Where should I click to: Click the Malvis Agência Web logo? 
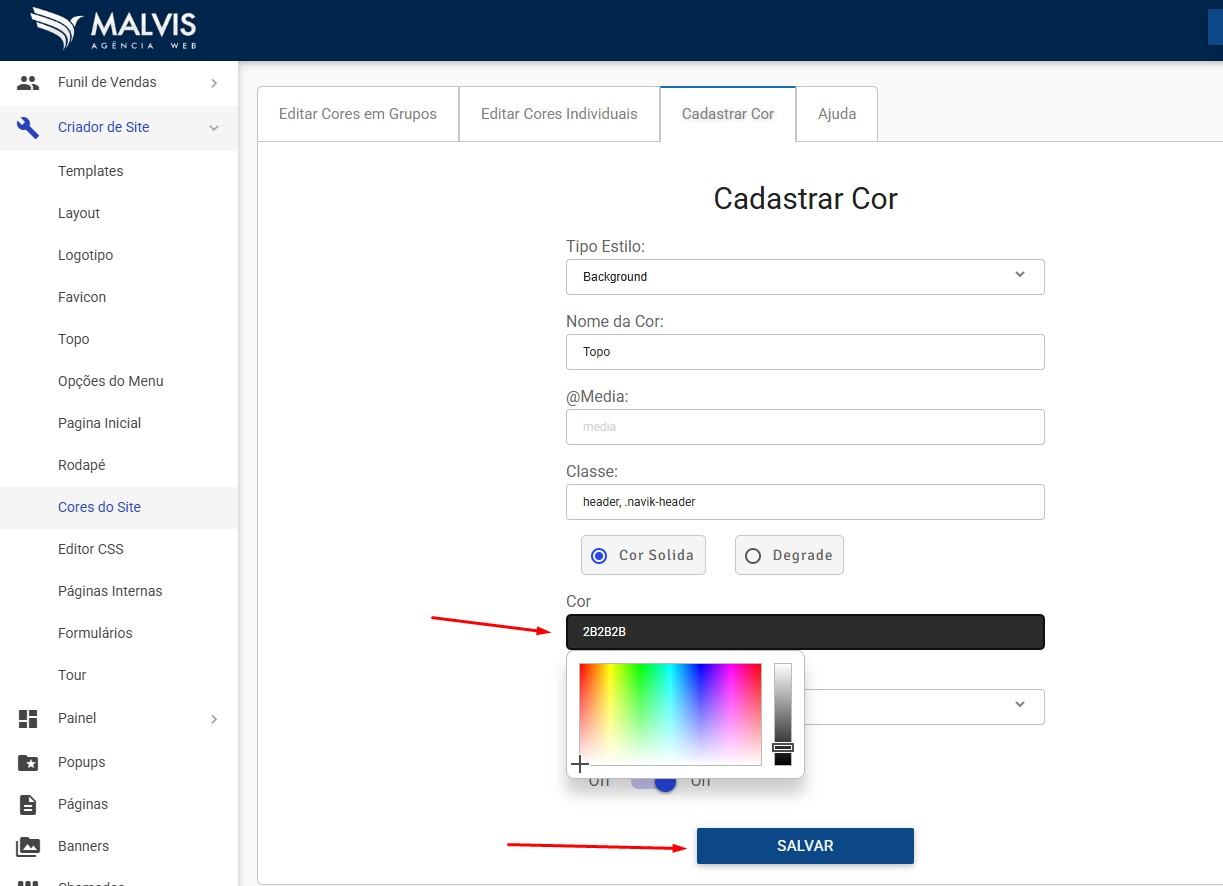pyautogui.click(x=113, y=29)
